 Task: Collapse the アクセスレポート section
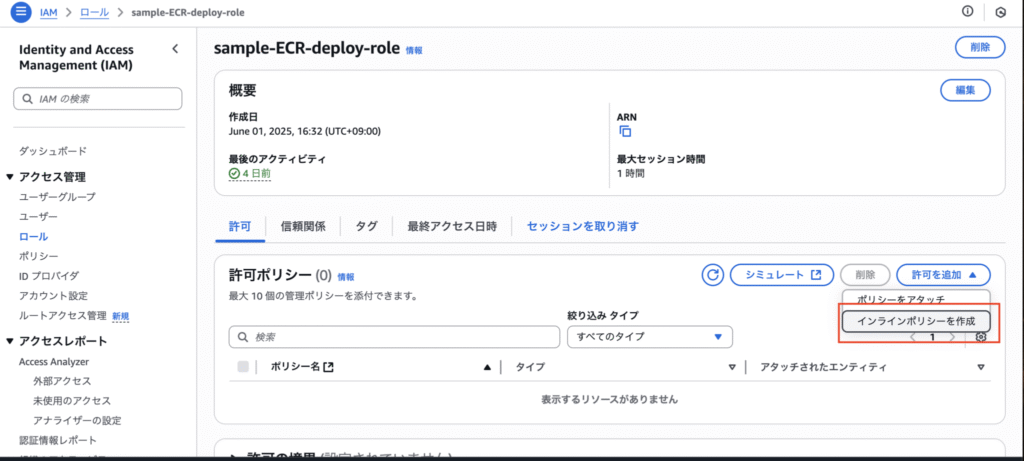pyautogui.click(x=10, y=341)
